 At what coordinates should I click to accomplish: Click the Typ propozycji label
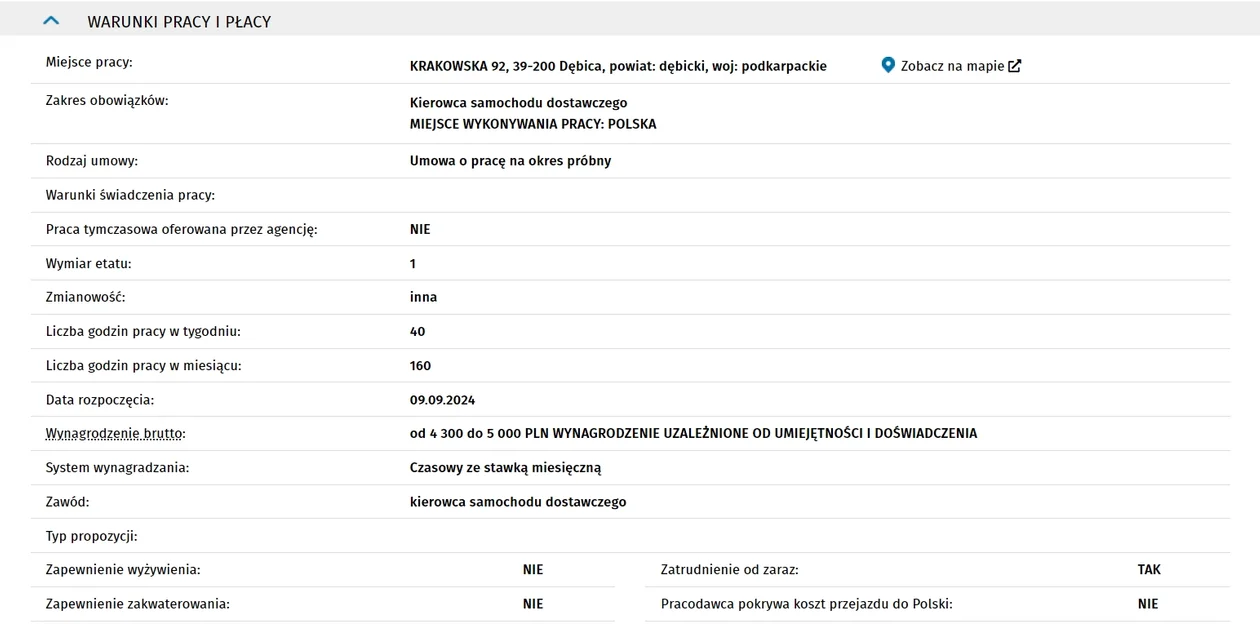pos(92,536)
